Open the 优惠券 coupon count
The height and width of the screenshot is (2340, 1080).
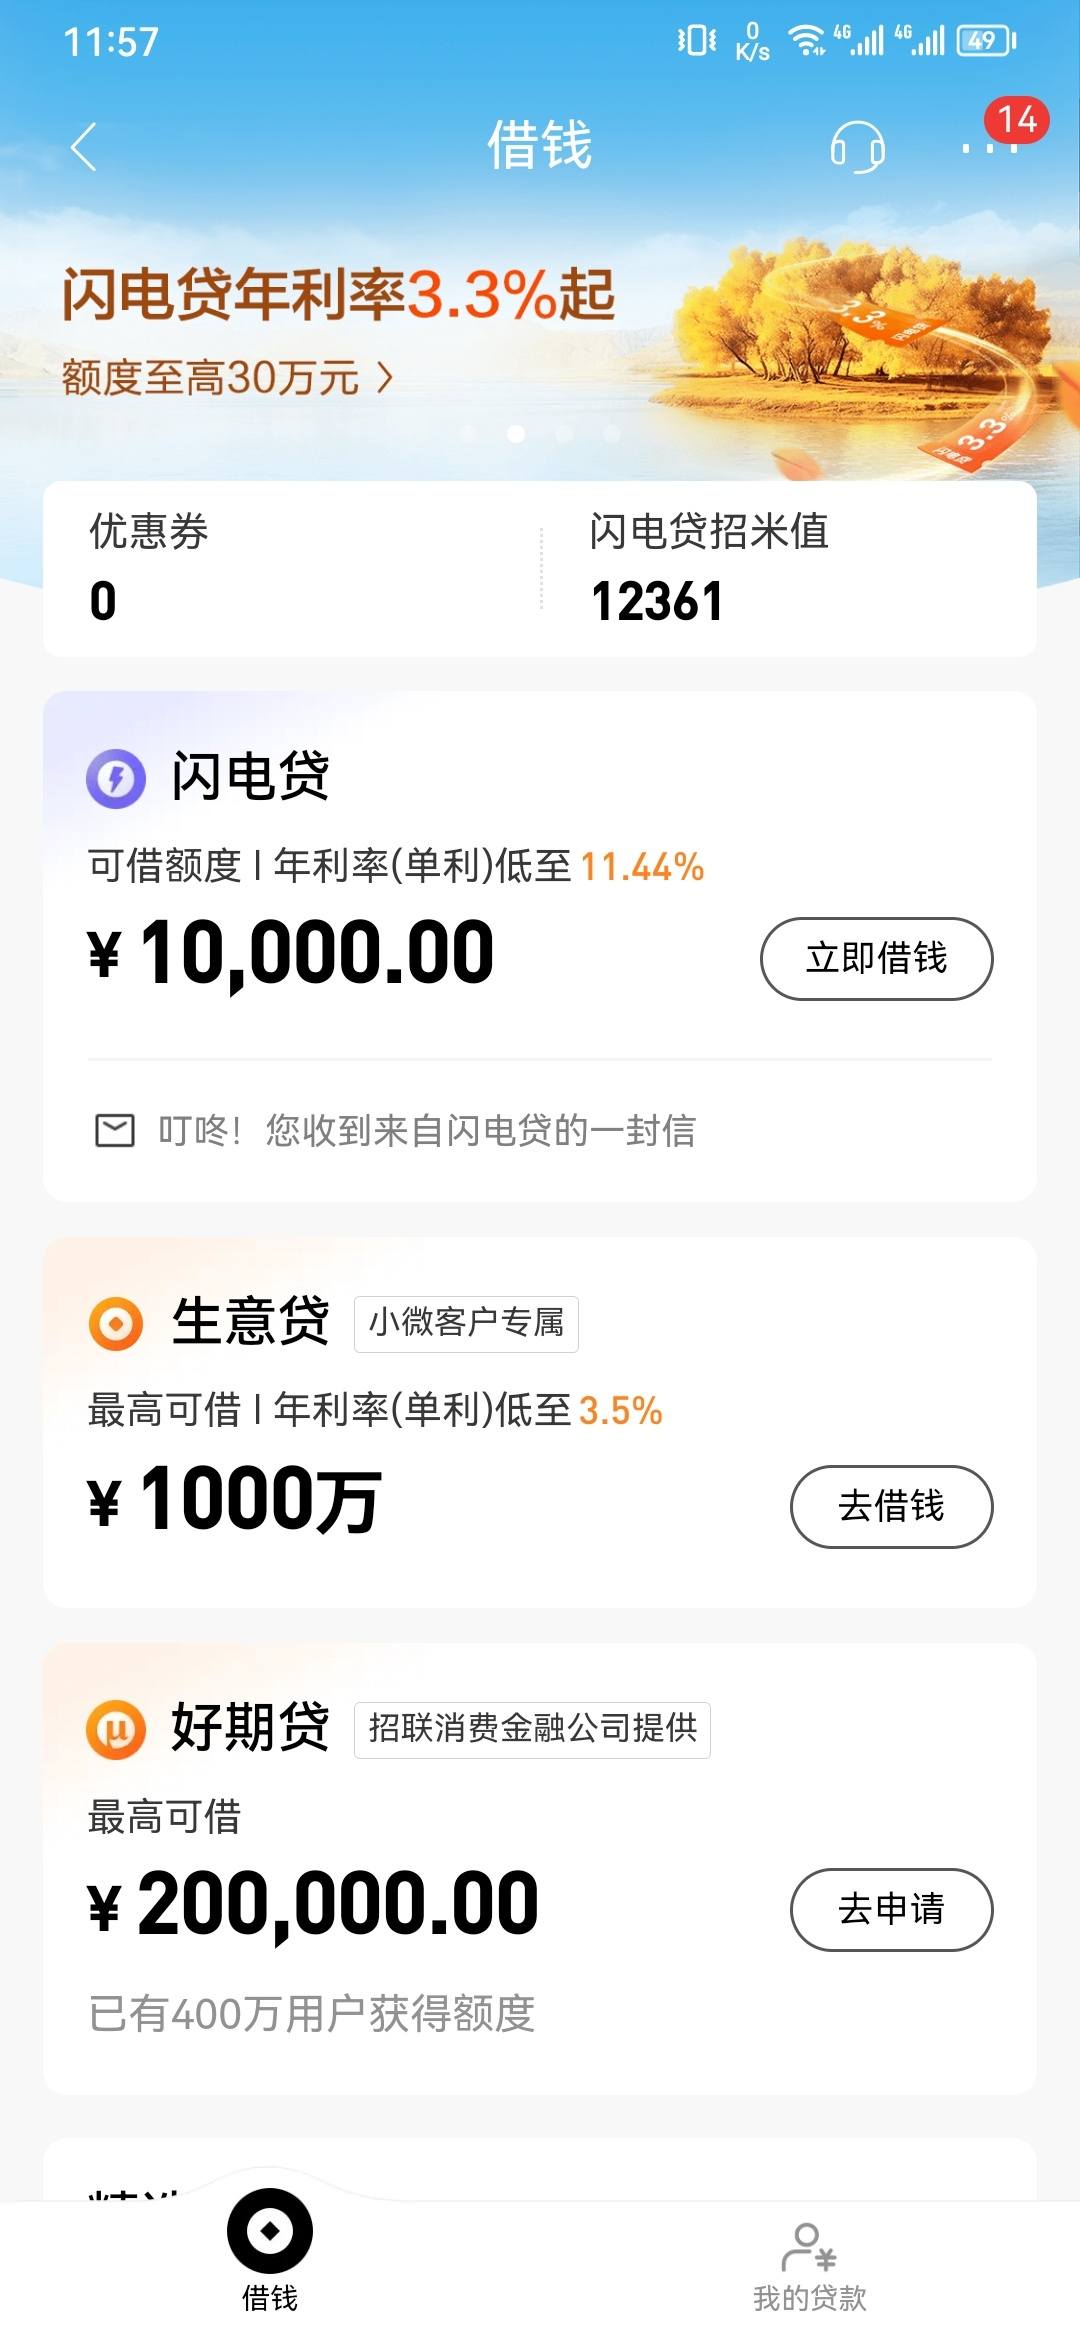149,568
